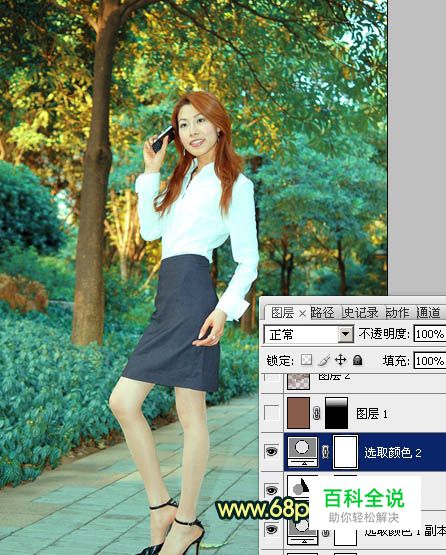Select gradient layer mask of 图层 1

pyautogui.click(x=336, y=413)
